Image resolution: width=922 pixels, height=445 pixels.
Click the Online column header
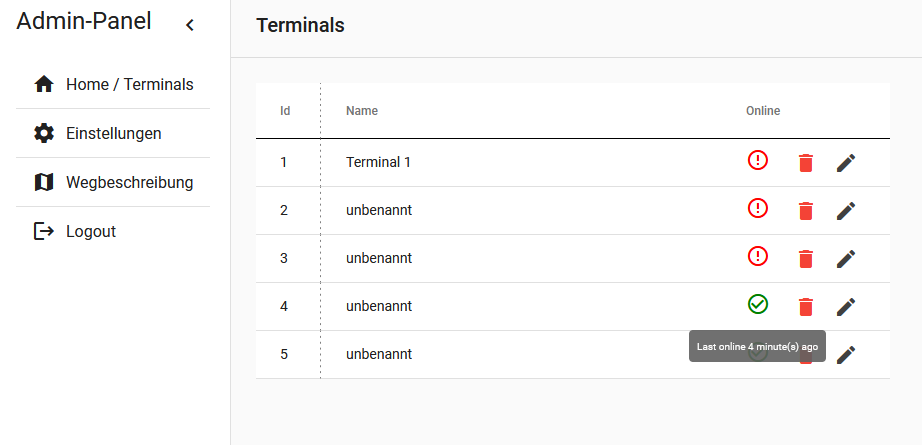click(763, 111)
